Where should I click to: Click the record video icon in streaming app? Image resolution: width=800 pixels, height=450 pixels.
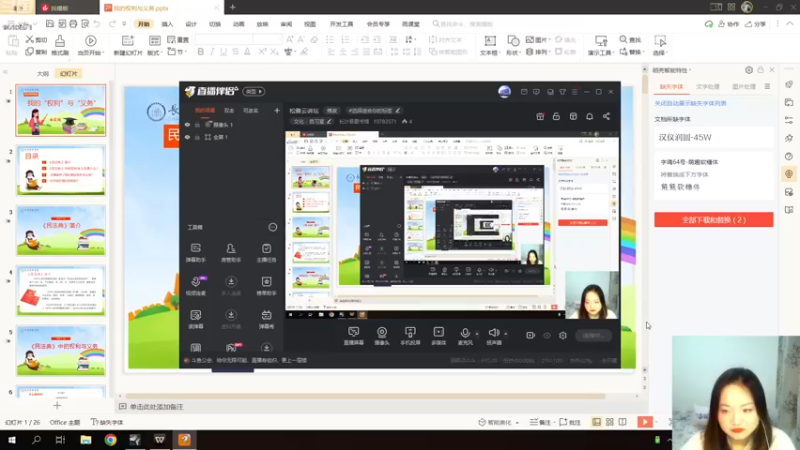pos(531,336)
